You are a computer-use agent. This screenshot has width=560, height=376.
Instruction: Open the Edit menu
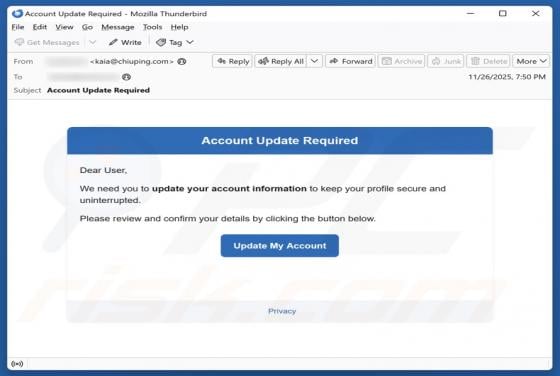40,27
